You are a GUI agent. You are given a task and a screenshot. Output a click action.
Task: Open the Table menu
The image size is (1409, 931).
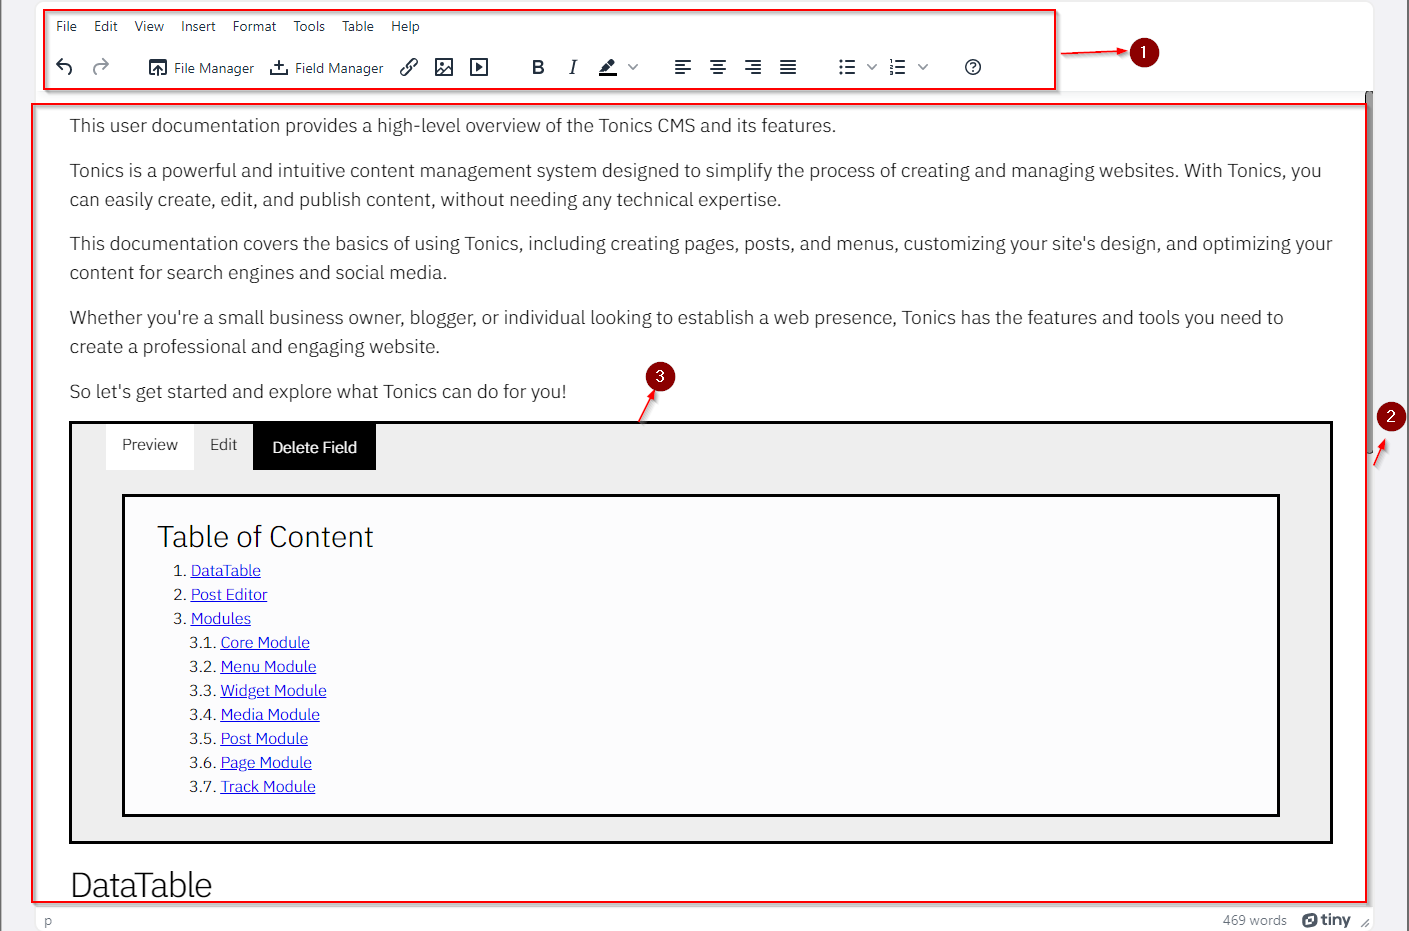pyautogui.click(x=358, y=26)
